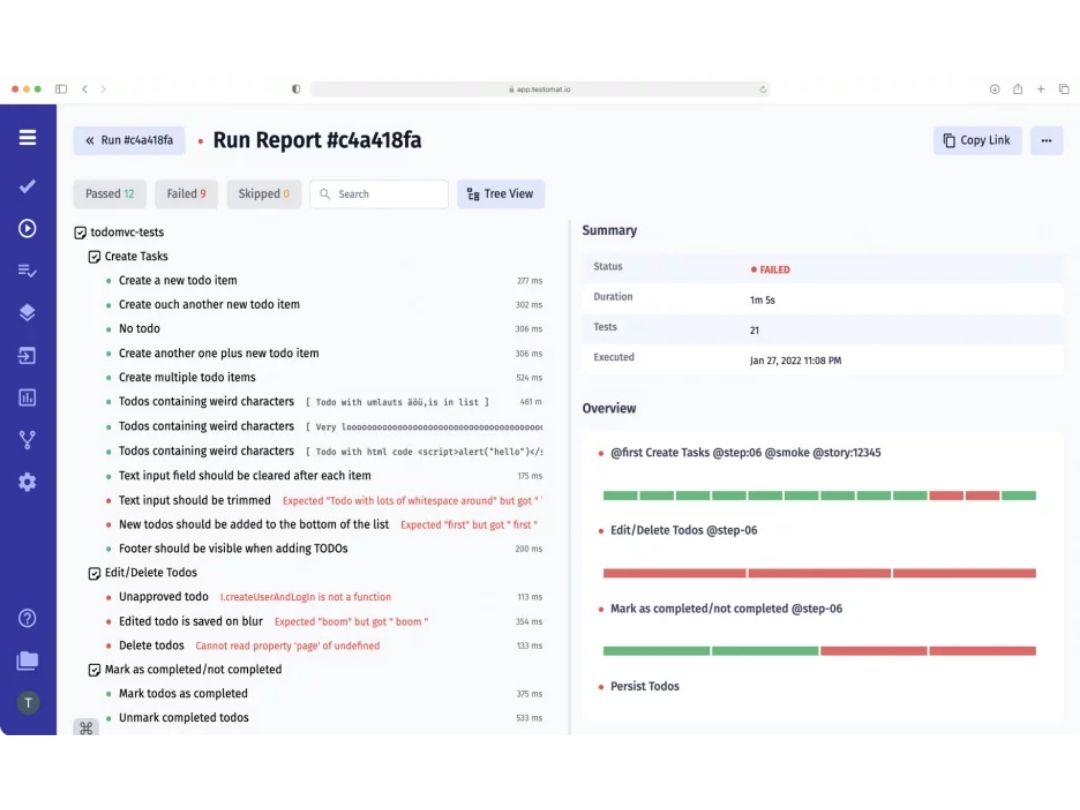Click the browser share icon
The height and width of the screenshot is (810, 1080).
1017,89
